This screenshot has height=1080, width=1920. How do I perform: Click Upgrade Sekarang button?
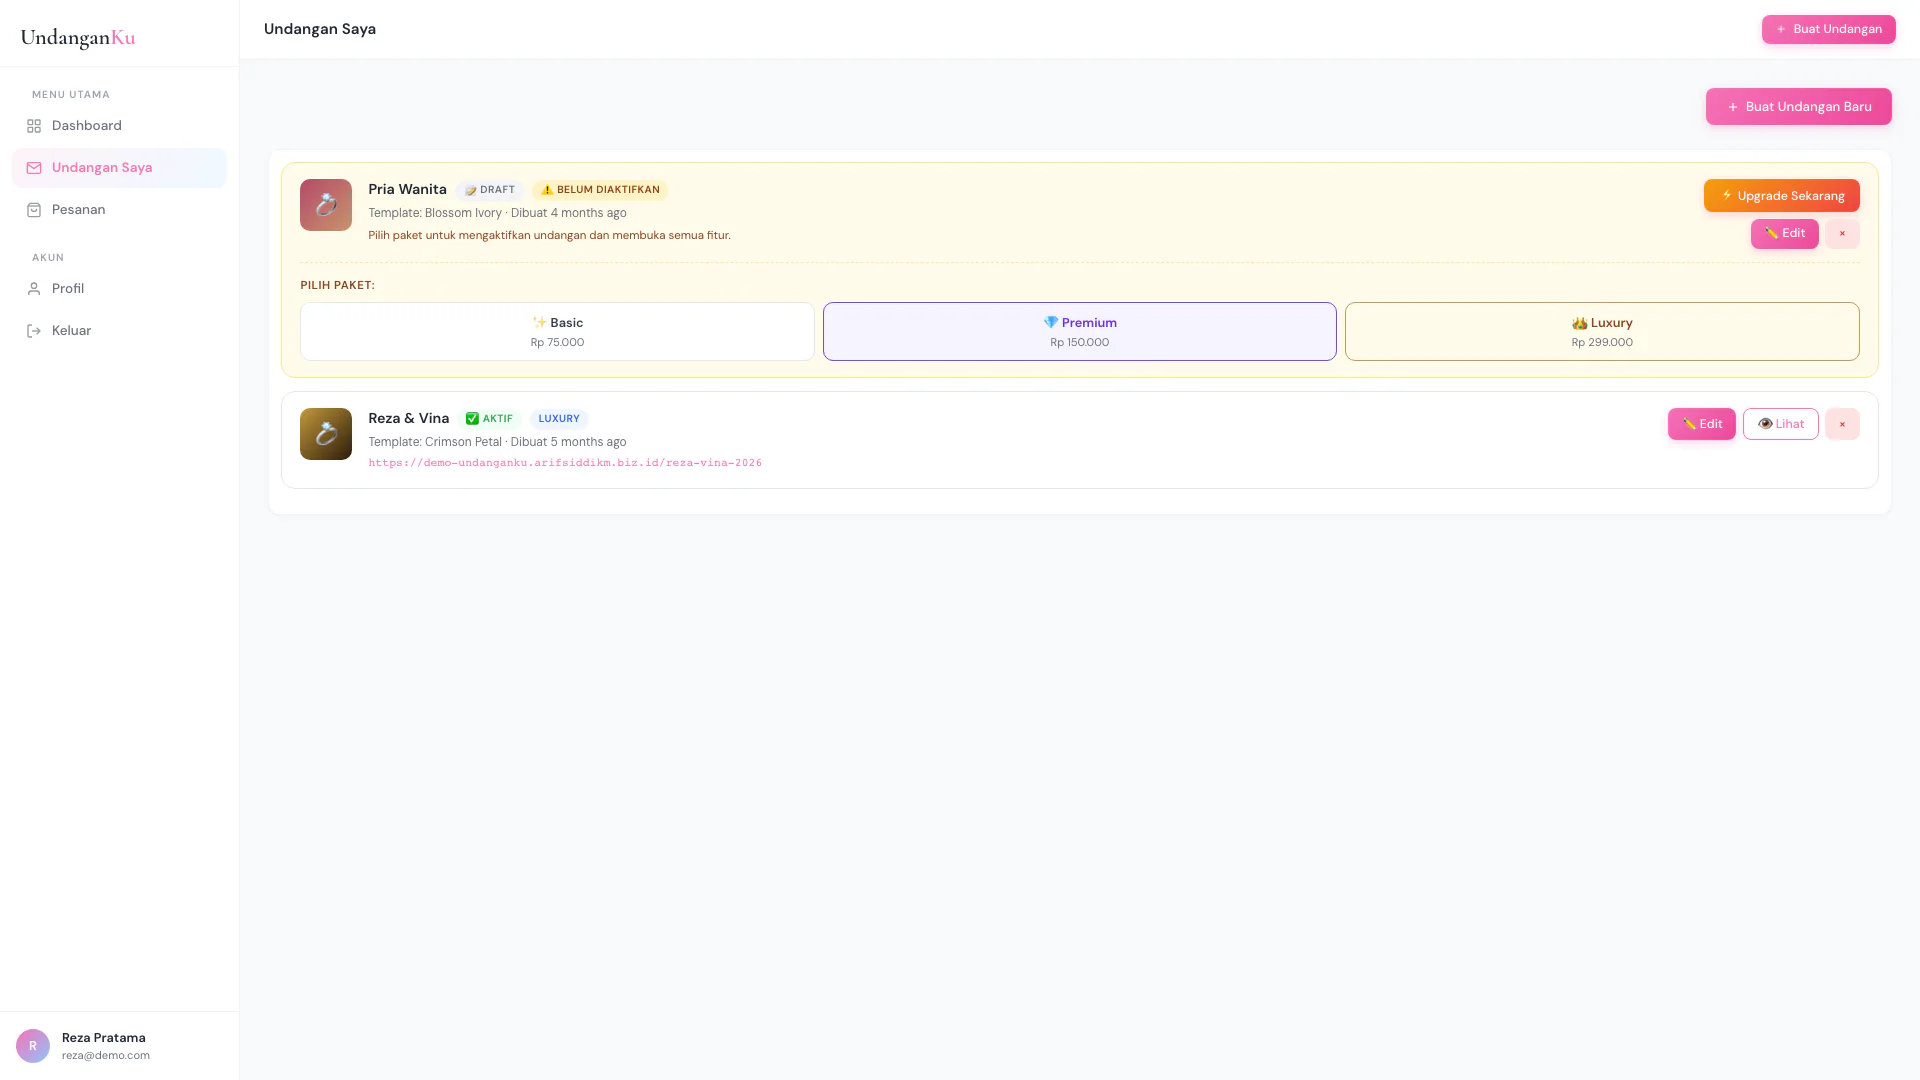1781,196
